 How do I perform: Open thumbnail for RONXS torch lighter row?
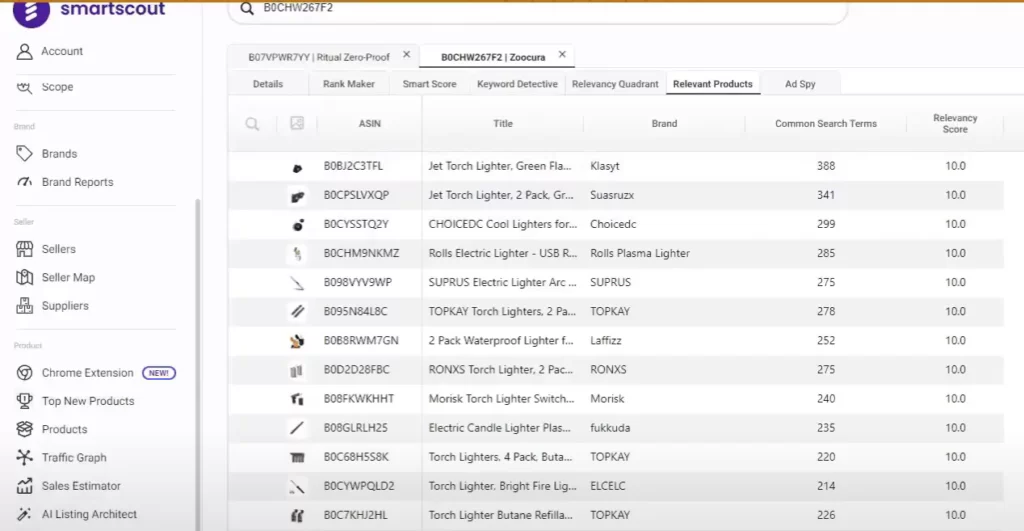coord(297,370)
